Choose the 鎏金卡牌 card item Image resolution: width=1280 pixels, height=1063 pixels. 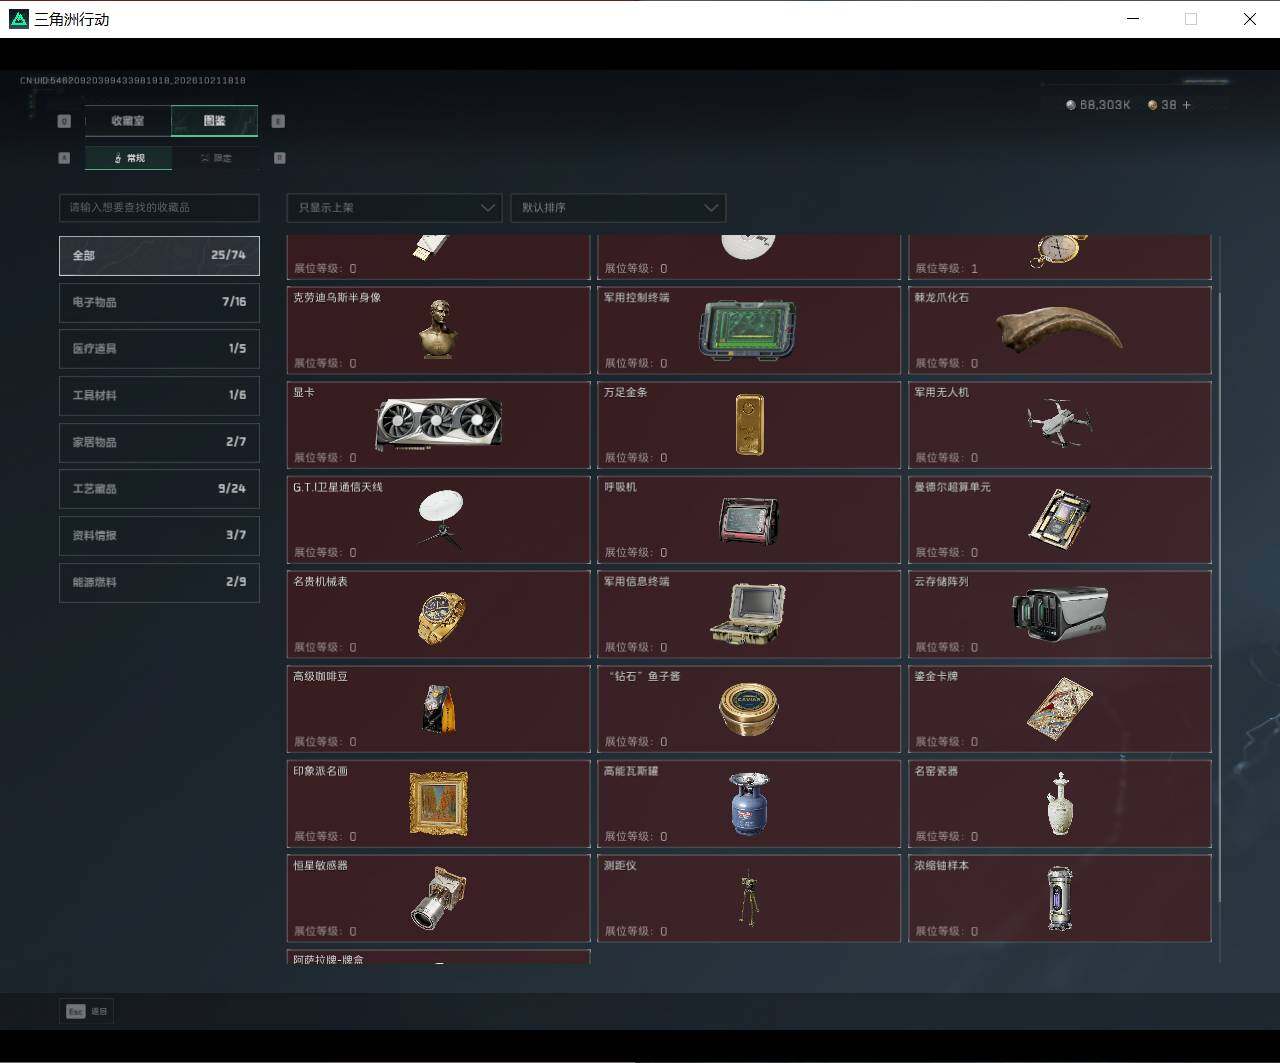pos(1060,709)
